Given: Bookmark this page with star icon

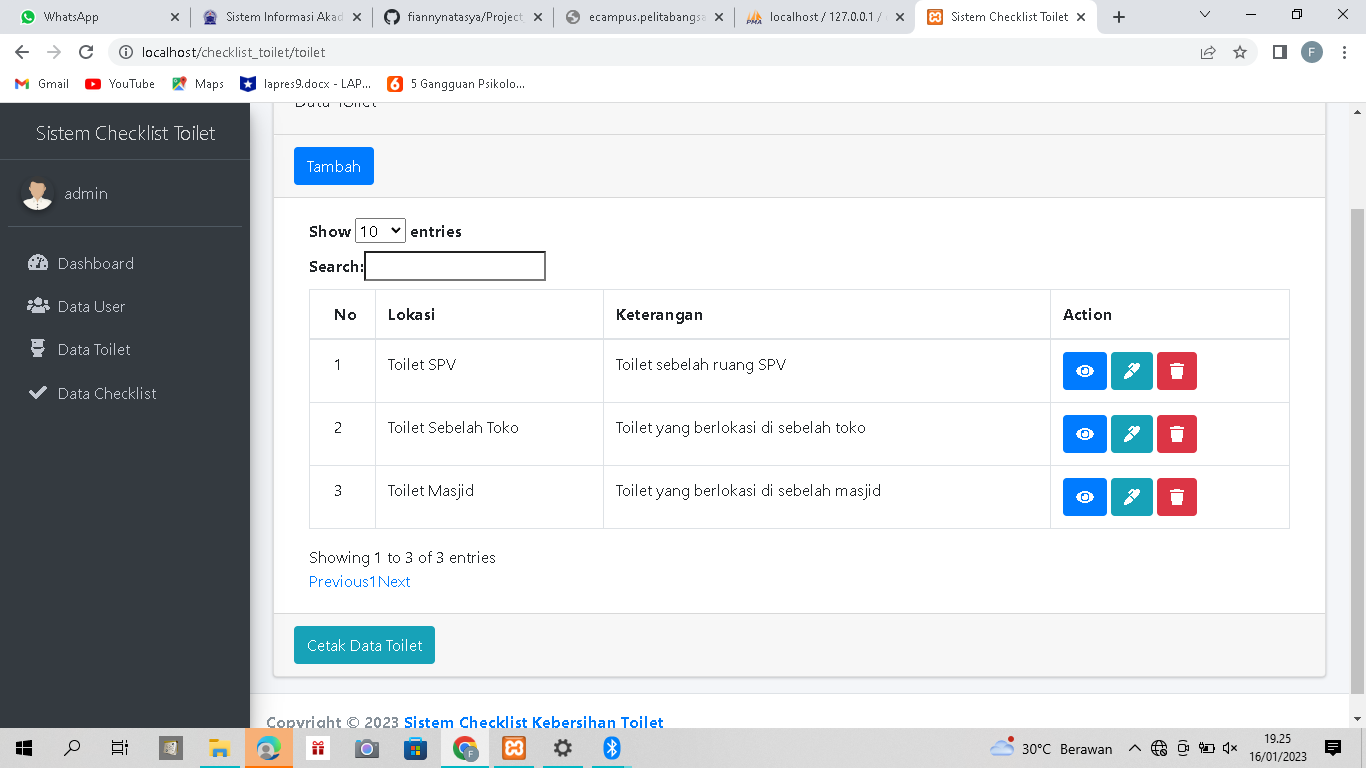Looking at the screenshot, I should 1240,52.
